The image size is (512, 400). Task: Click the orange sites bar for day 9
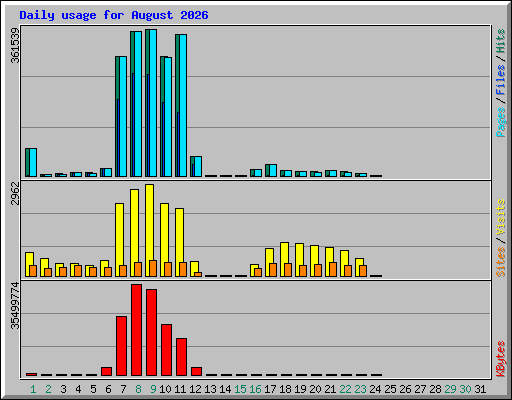153,269
